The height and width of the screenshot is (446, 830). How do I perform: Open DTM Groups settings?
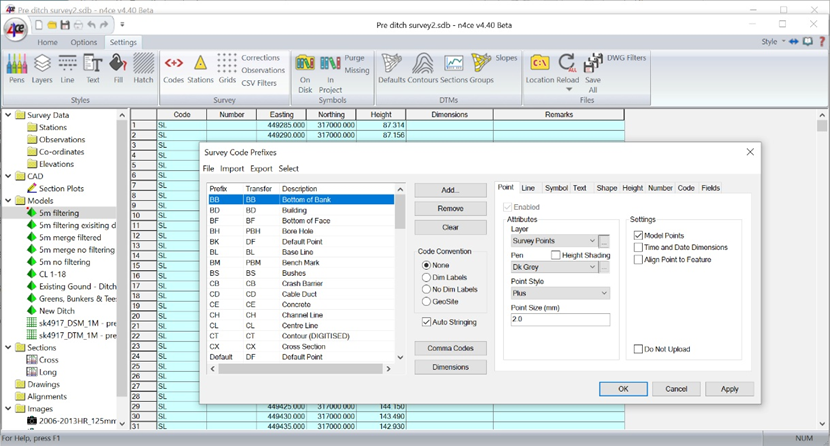tap(481, 69)
